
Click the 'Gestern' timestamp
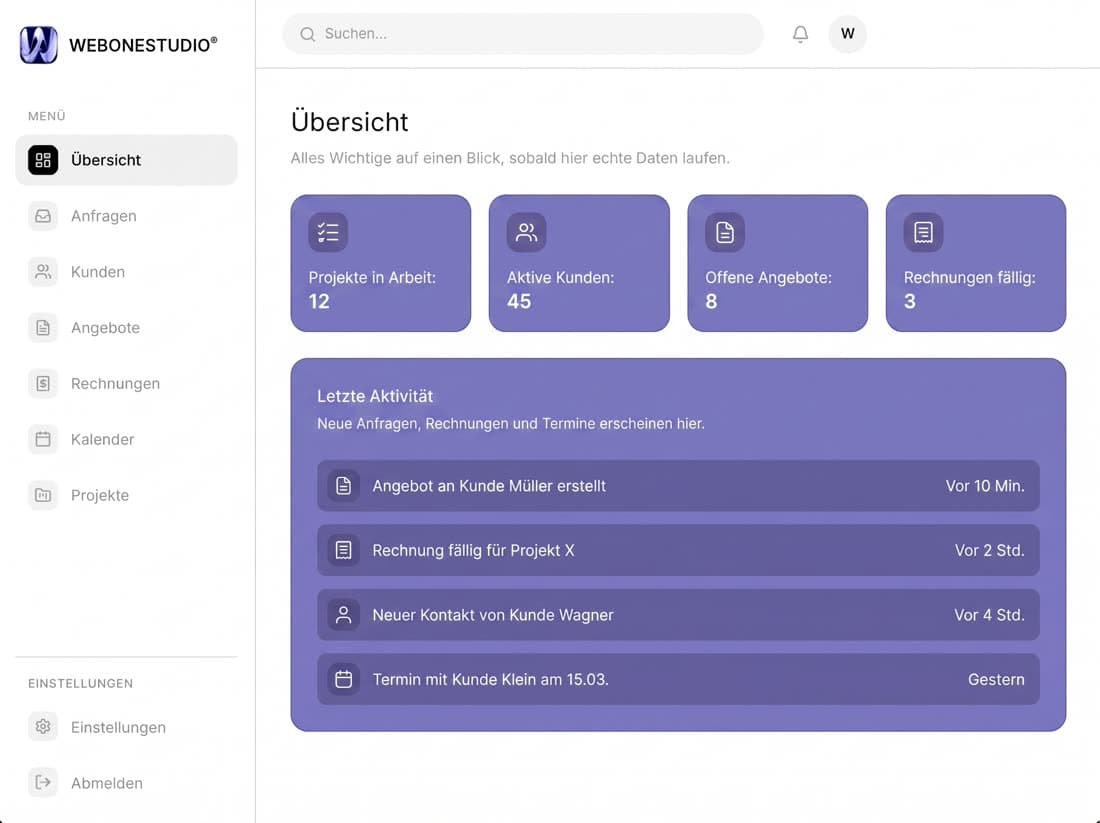(996, 680)
